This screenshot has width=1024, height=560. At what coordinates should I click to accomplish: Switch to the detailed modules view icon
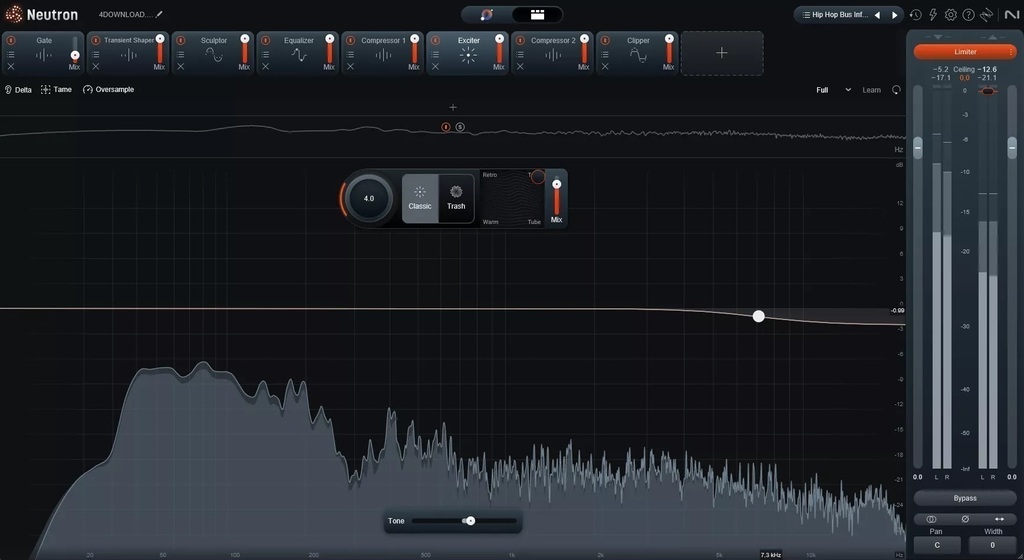[537, 14]
